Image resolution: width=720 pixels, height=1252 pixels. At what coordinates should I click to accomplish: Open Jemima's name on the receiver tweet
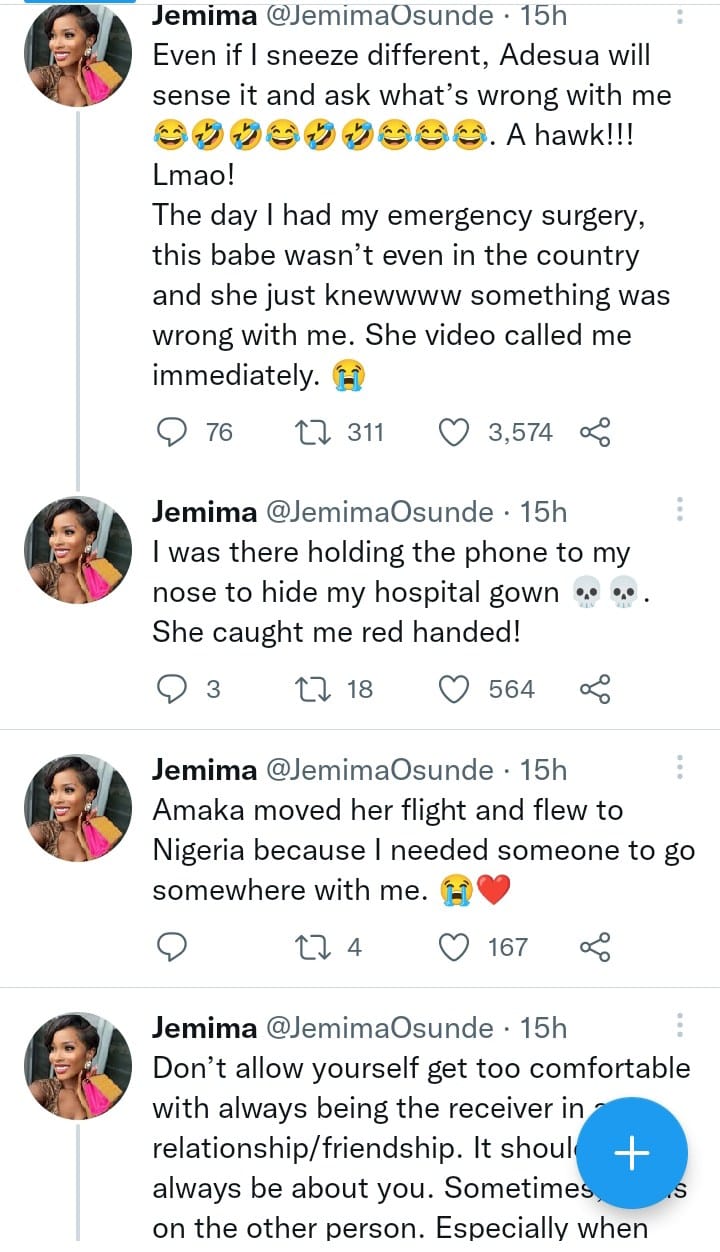point(204,1028)
